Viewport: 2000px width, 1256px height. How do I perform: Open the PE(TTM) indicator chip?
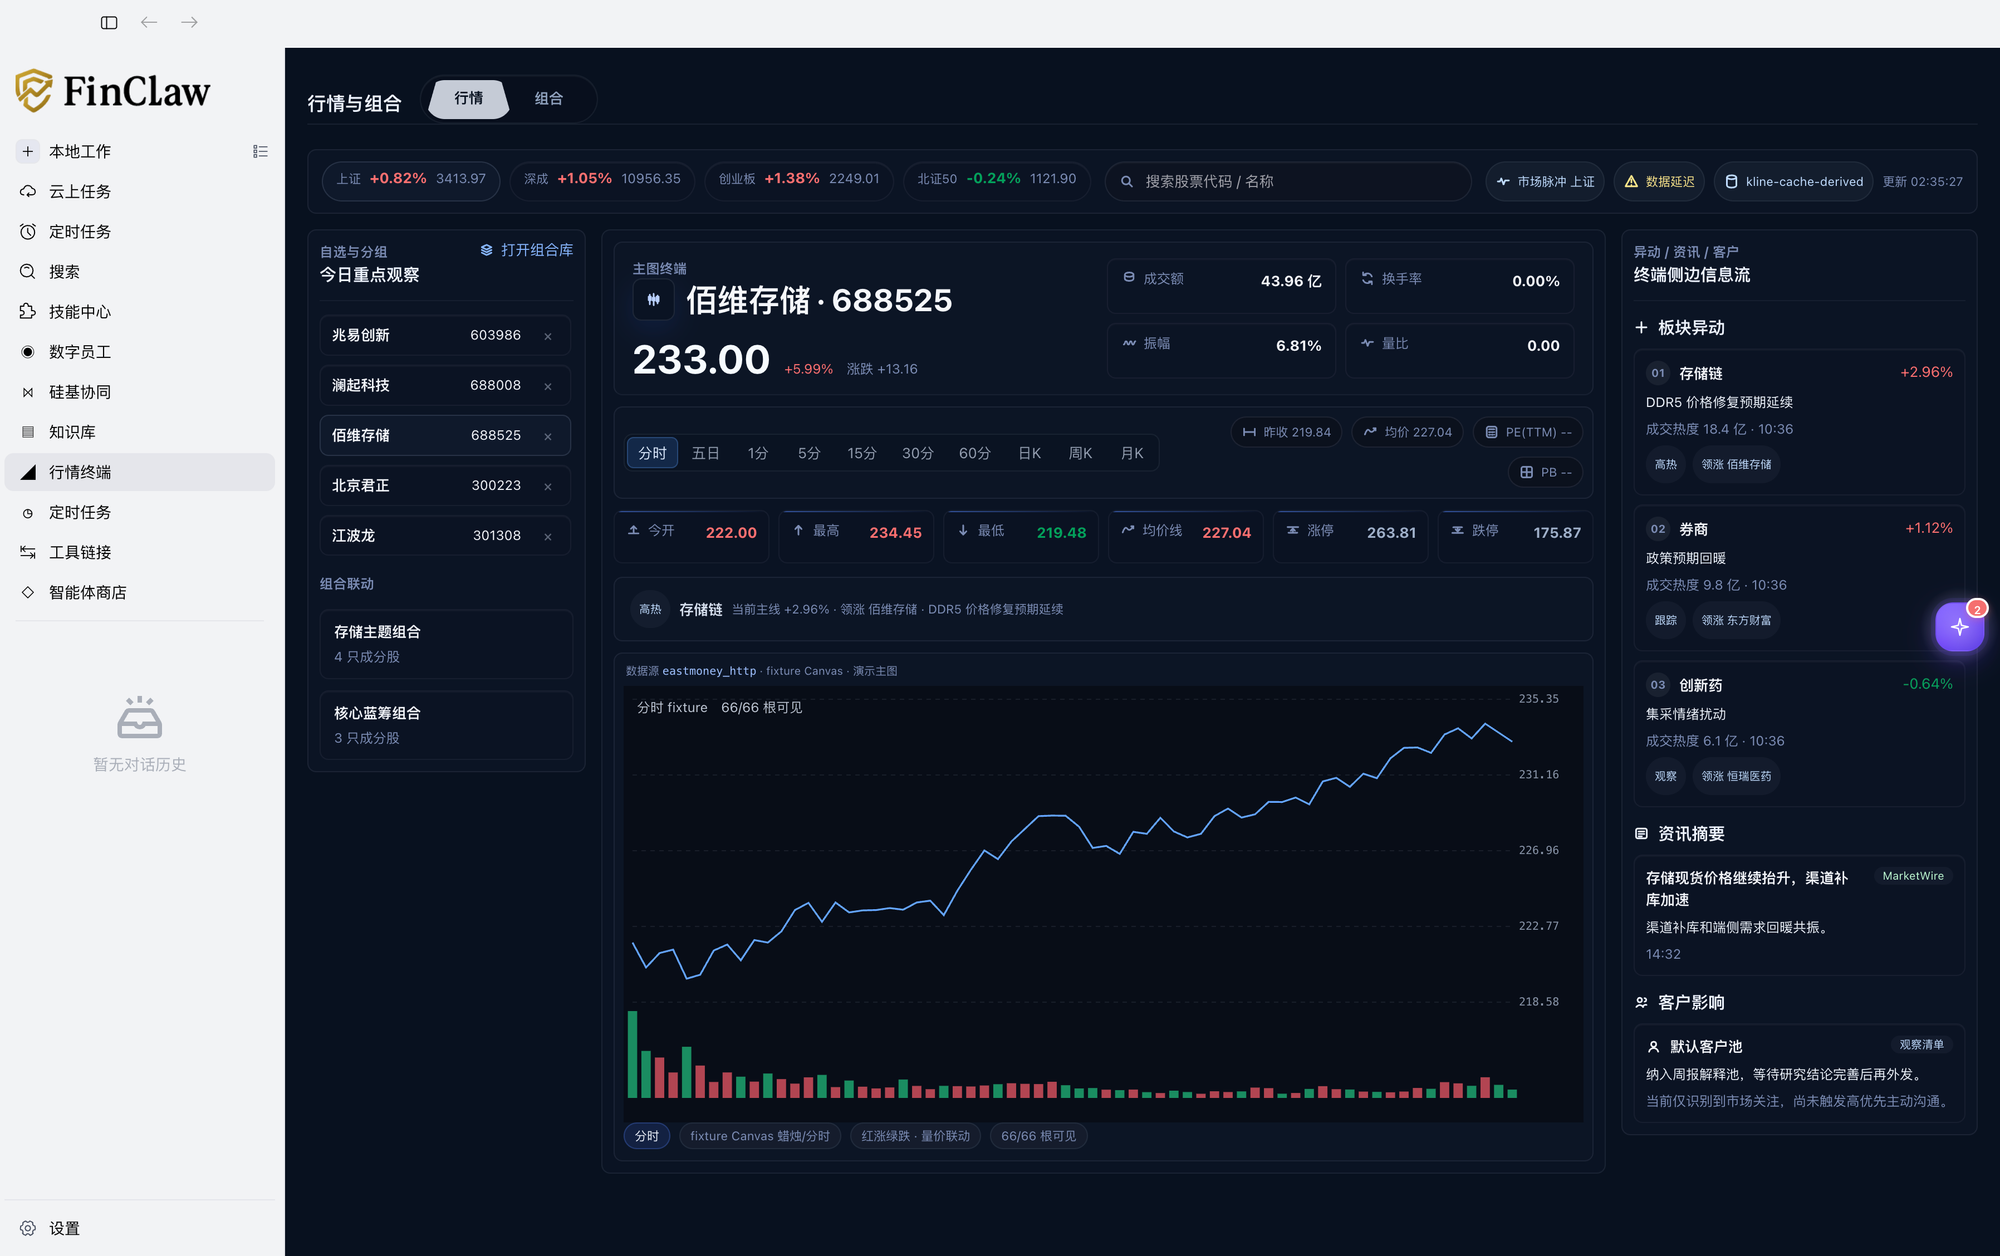coord(1528,432)
